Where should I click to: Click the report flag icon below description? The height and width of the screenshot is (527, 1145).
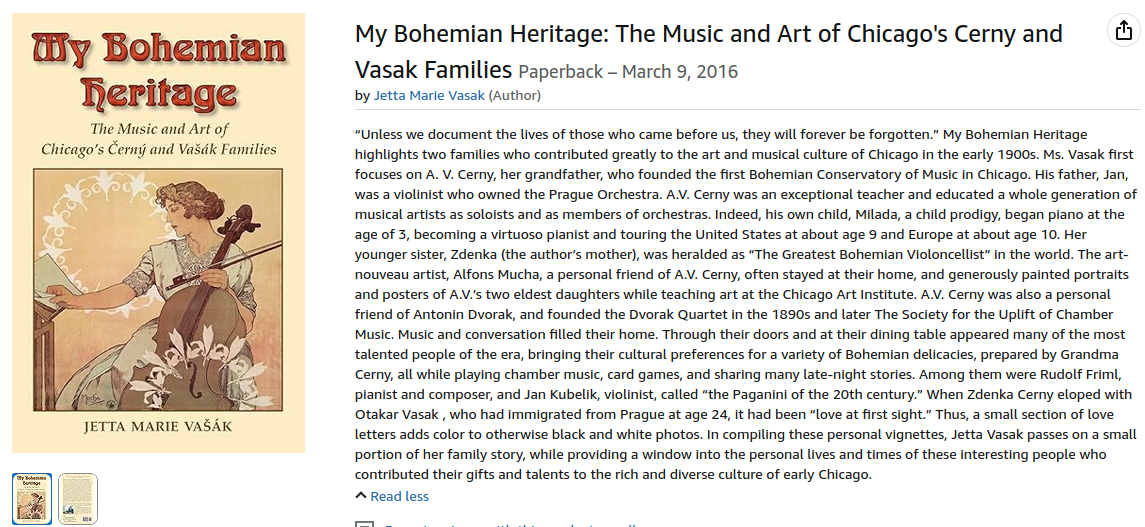(365, 524)
